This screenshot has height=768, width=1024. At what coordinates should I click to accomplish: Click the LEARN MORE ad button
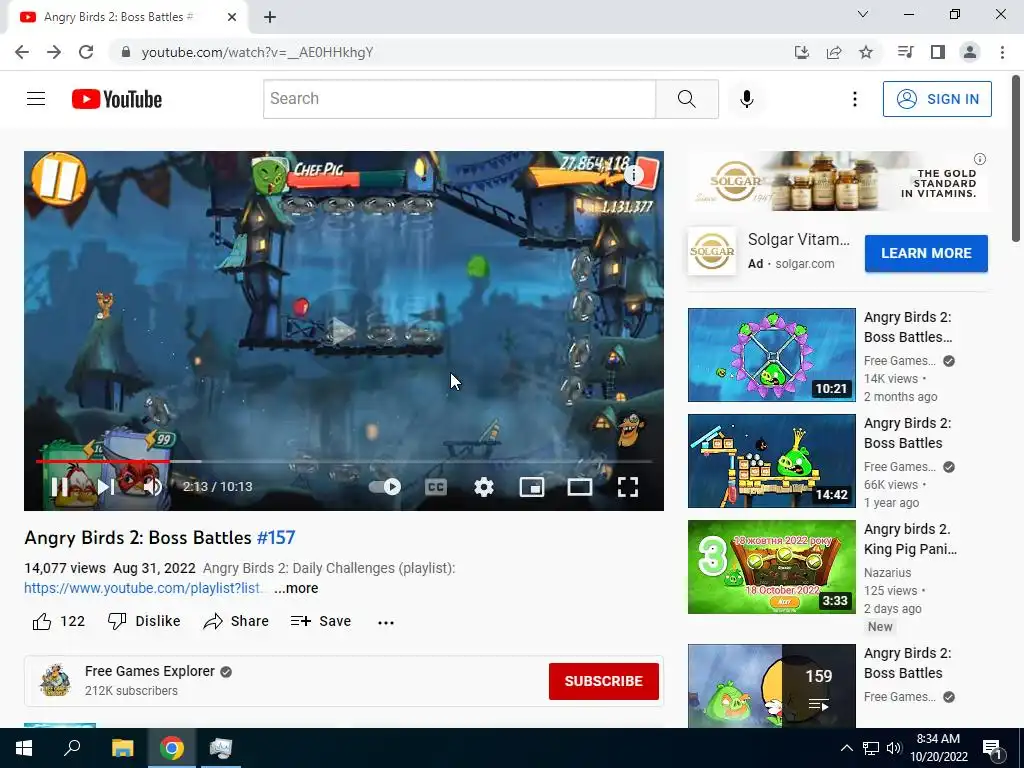click(x=926, y=253)
